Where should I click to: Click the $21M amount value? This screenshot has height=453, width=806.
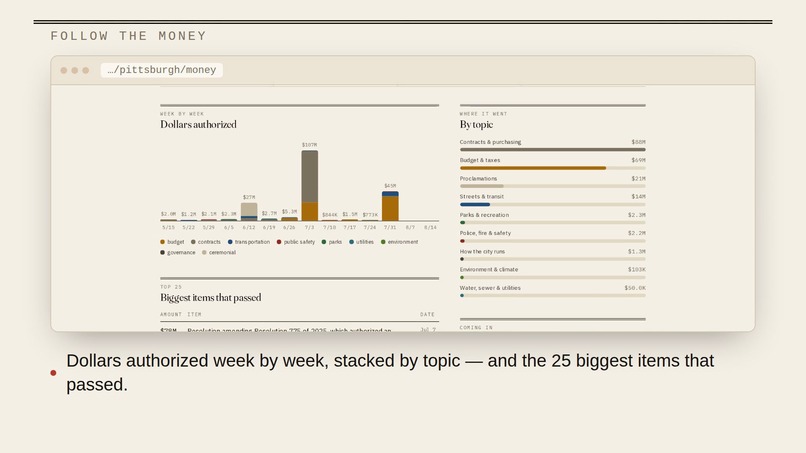(x=638, y=178)
